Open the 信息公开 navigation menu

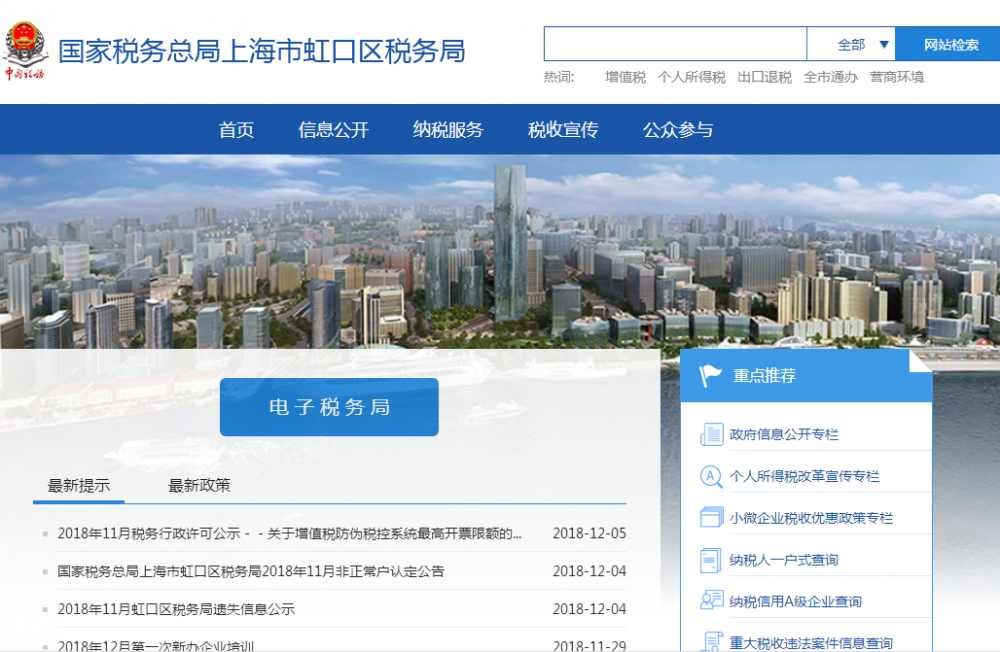pos(333,129)
